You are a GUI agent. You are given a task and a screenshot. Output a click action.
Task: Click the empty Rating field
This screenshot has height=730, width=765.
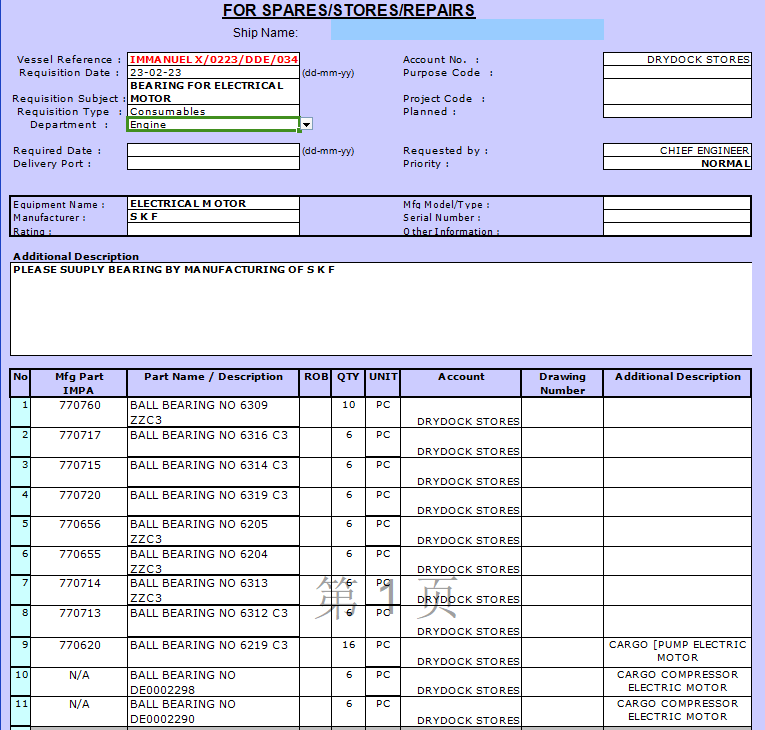click(213, 229)
